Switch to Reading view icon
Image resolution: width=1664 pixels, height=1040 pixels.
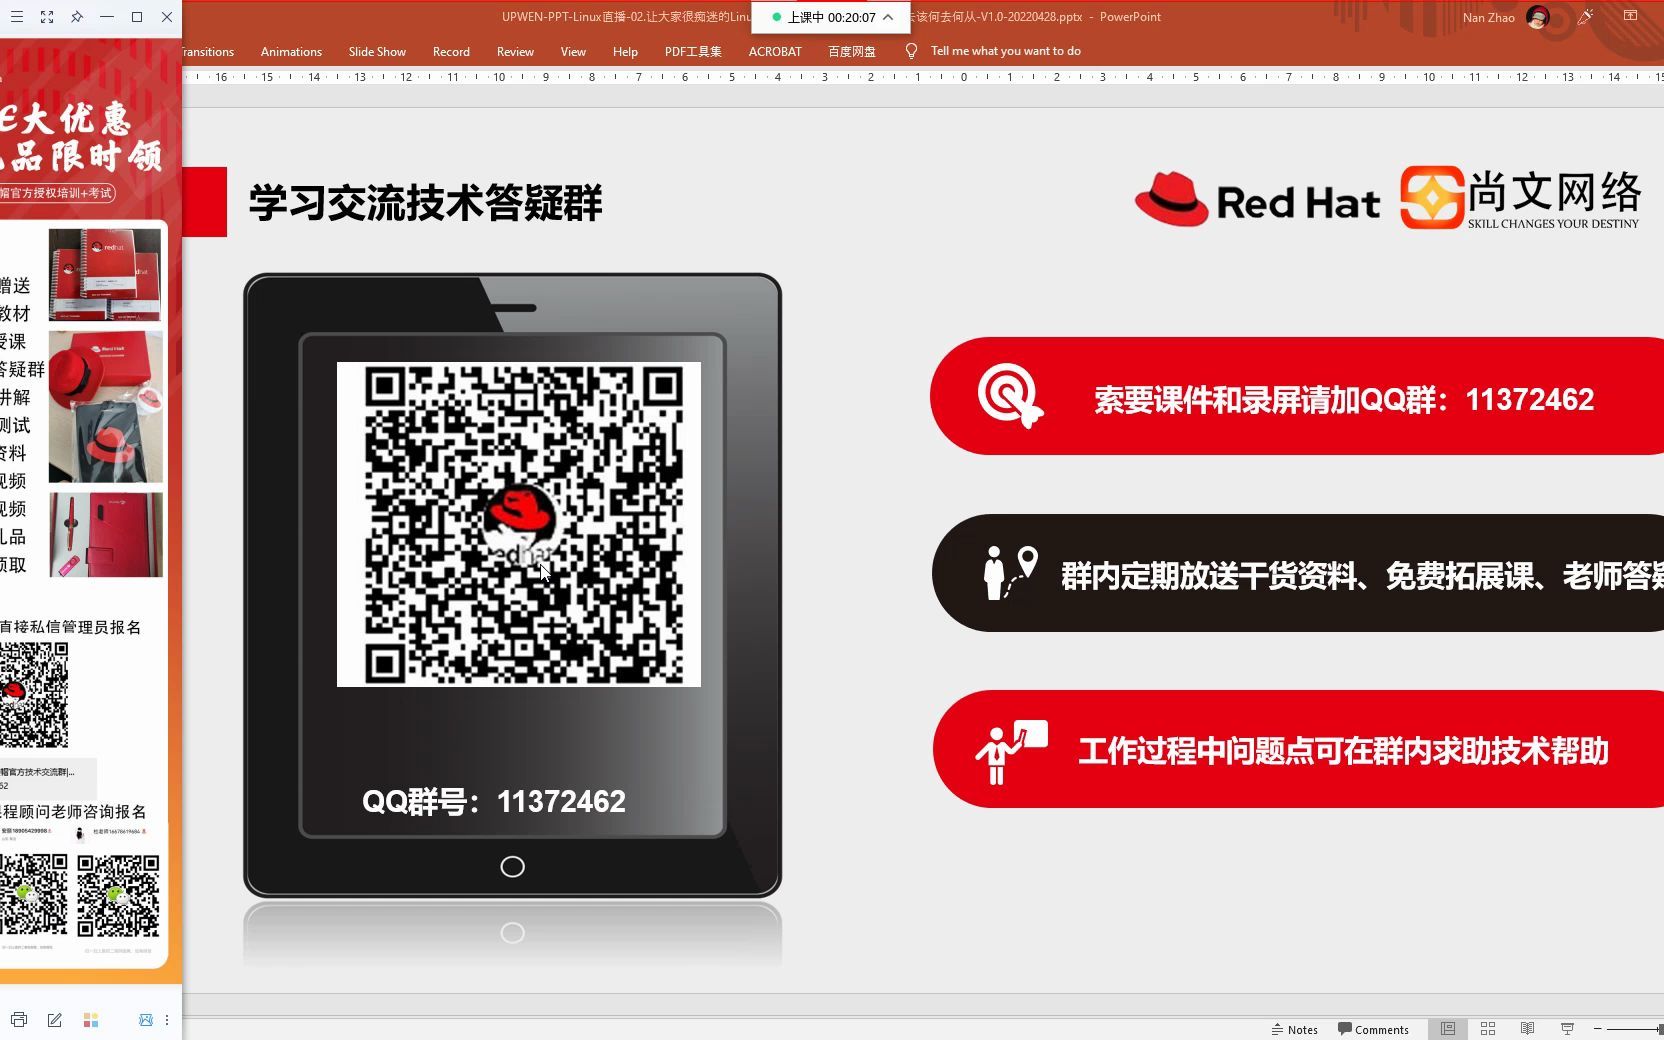click(x=1527, y=1028)
